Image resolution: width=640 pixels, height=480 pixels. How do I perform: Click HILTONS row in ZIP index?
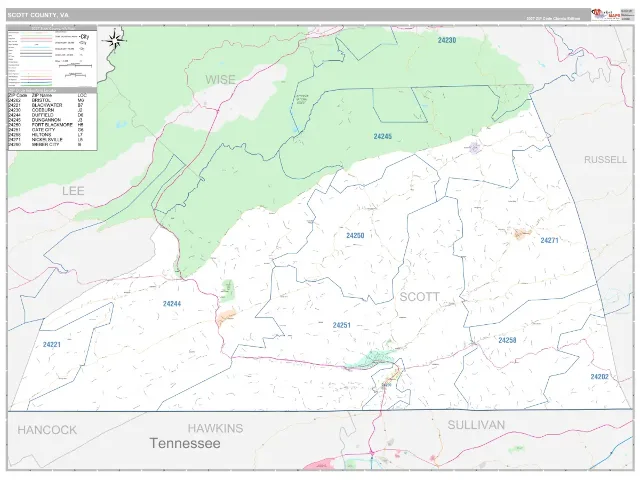tap(46, 135)
